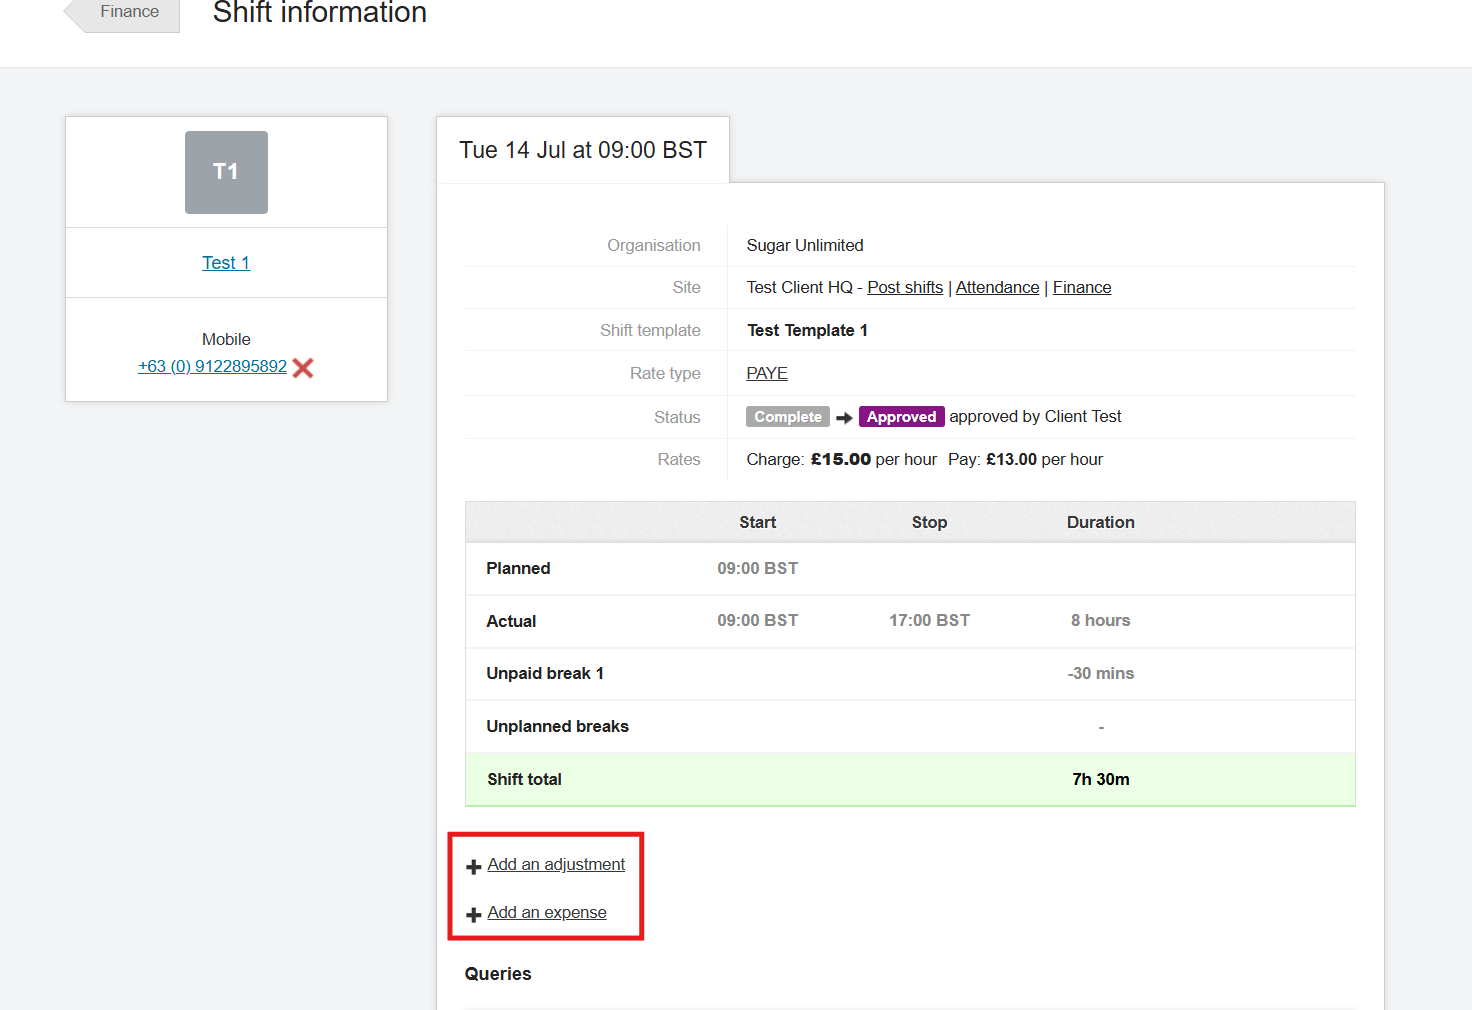Click the Unplanned breaks row label
This screenshot has height=1010, width=1472.
pos(557,726)
